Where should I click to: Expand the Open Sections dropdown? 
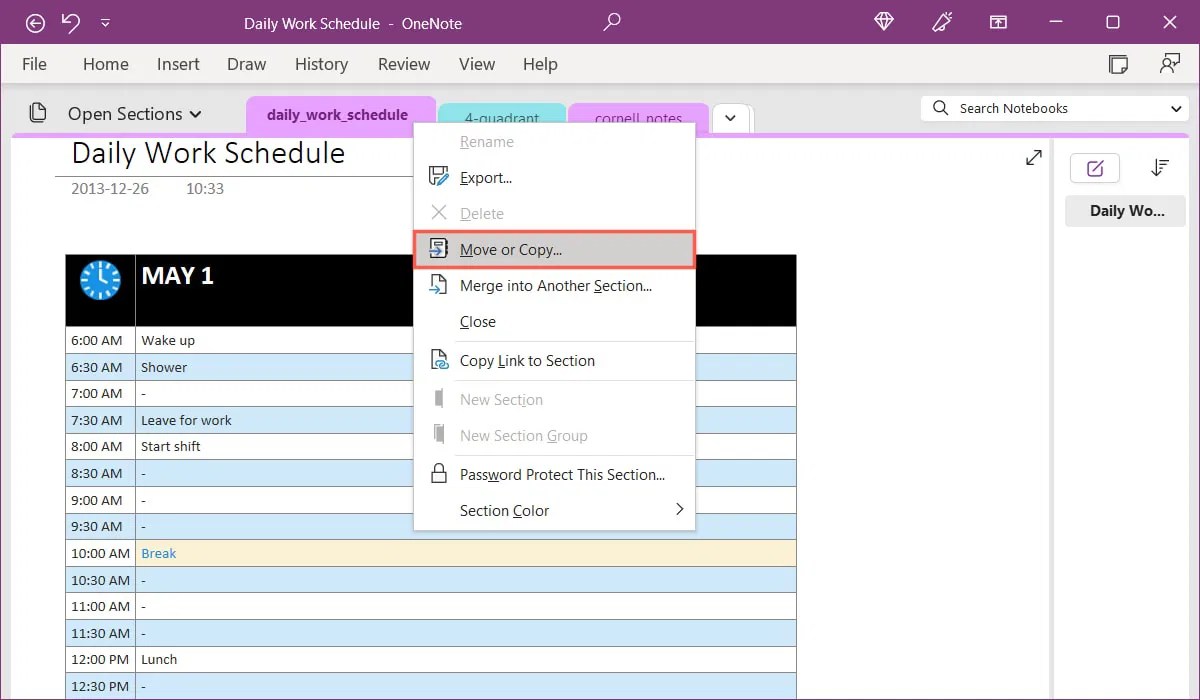[x=196, y=113]
